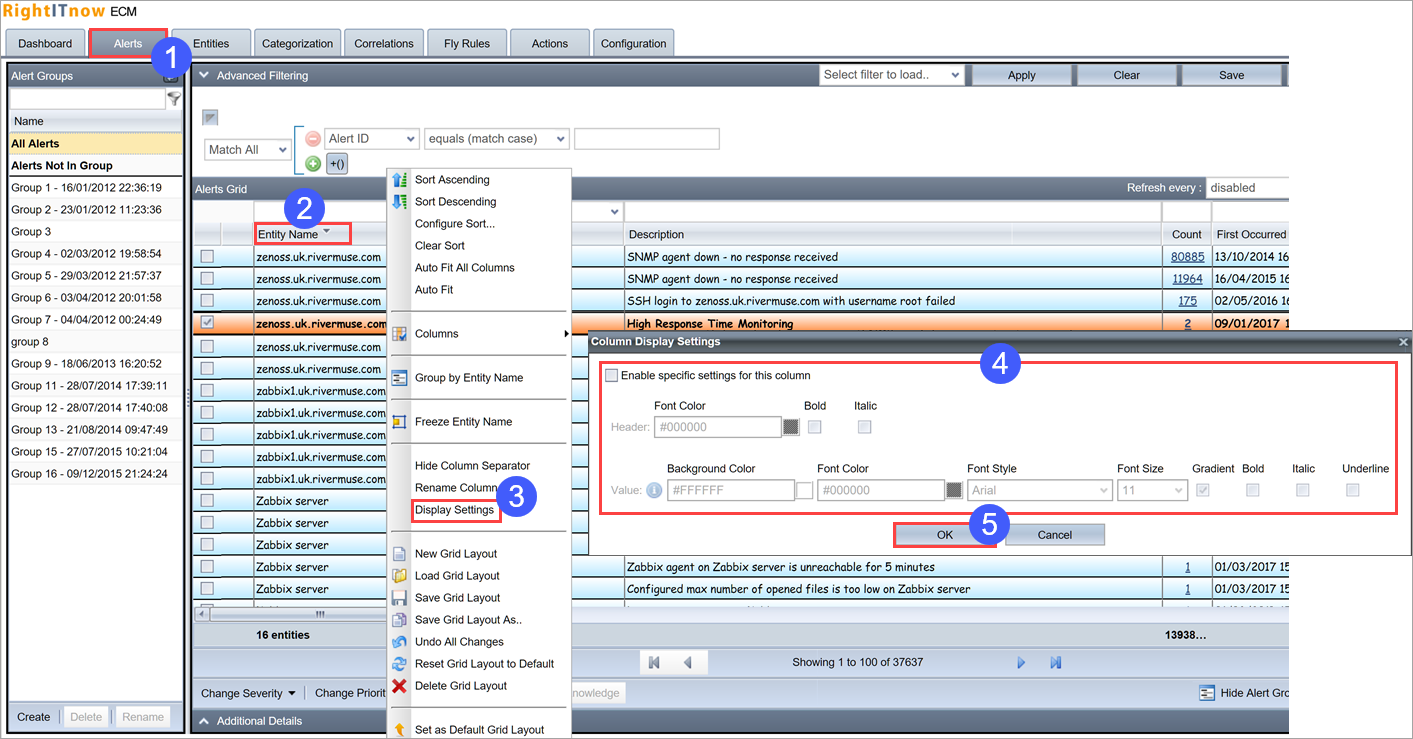
Task: Click the Value background color swatch
Action: click(804, 490)
